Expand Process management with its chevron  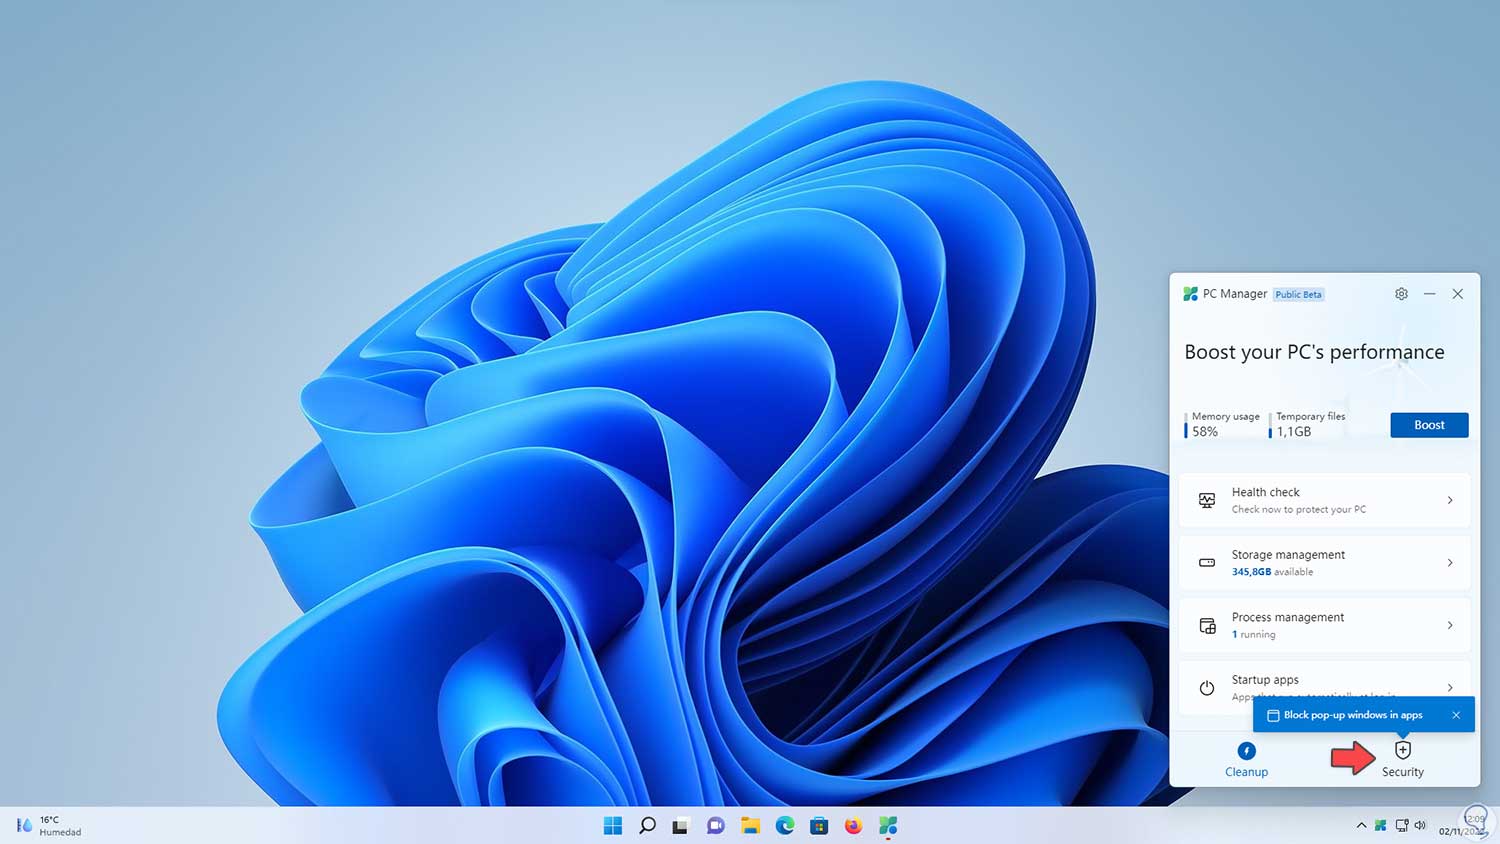click(1450, 625)
